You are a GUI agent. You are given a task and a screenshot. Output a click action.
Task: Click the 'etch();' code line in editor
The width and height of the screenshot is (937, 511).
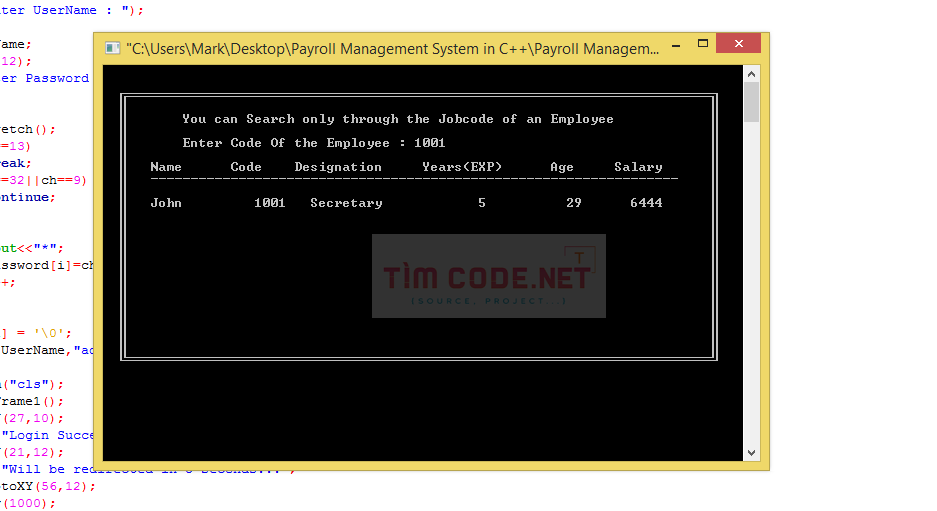(x=27, y=129)
